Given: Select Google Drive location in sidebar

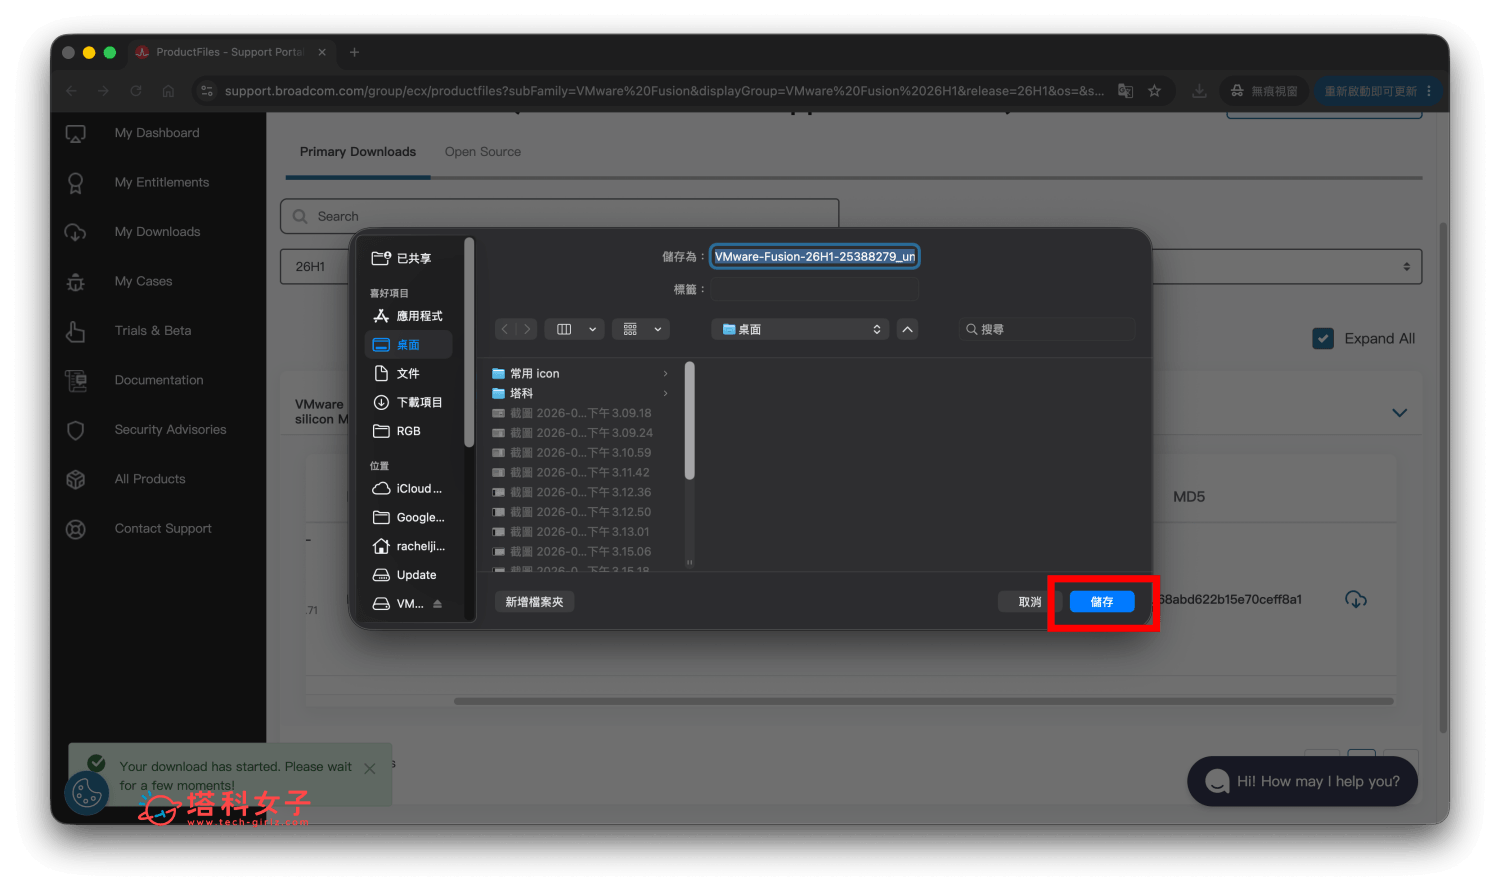Looking at the screenshot, I should 409,518.
